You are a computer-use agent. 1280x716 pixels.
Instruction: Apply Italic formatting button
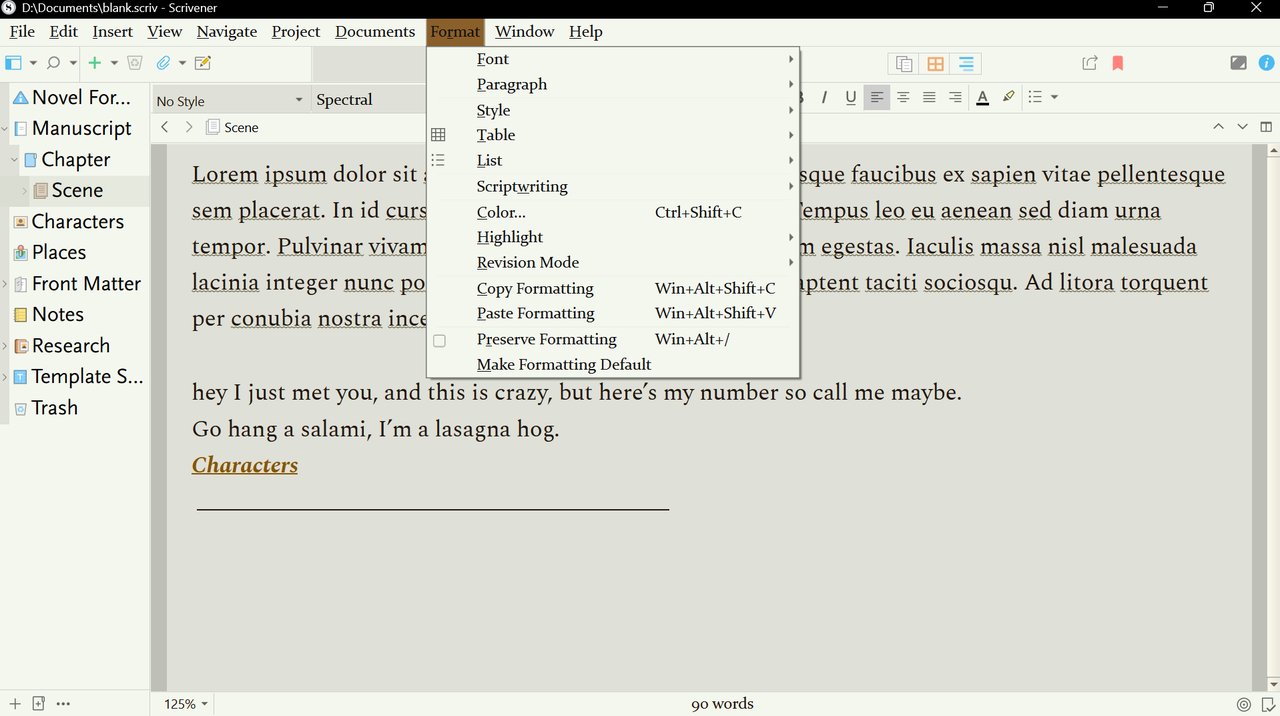pos(824,97)
